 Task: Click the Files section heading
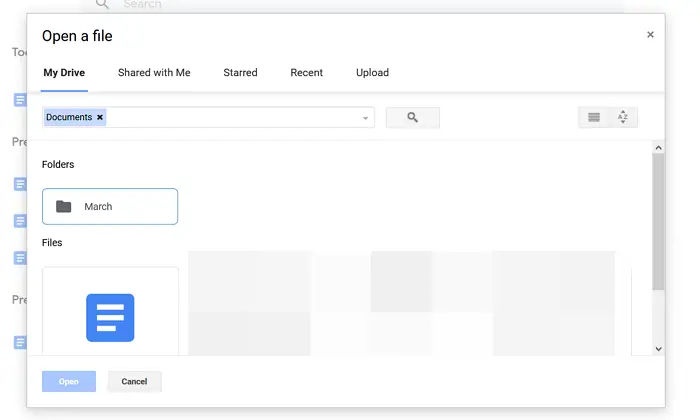52,243
